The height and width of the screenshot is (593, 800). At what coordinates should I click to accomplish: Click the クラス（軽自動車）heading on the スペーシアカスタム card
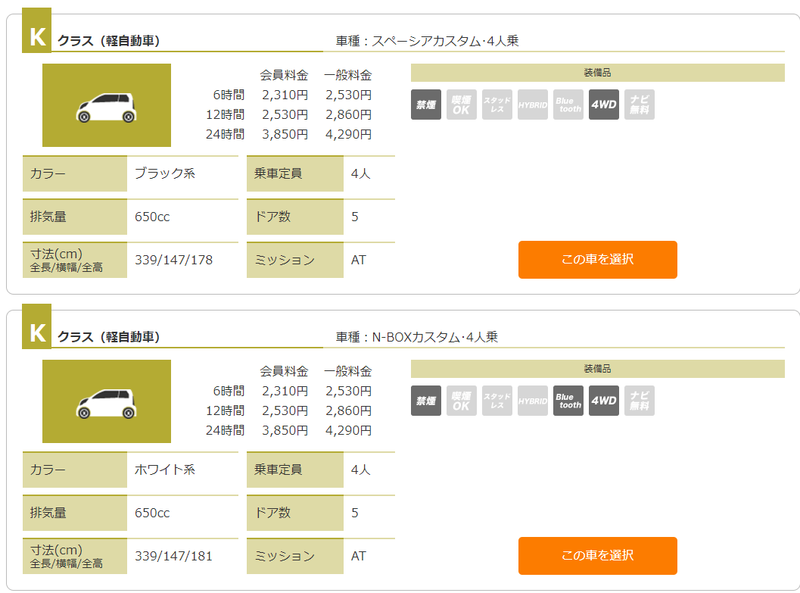(109, 41)
